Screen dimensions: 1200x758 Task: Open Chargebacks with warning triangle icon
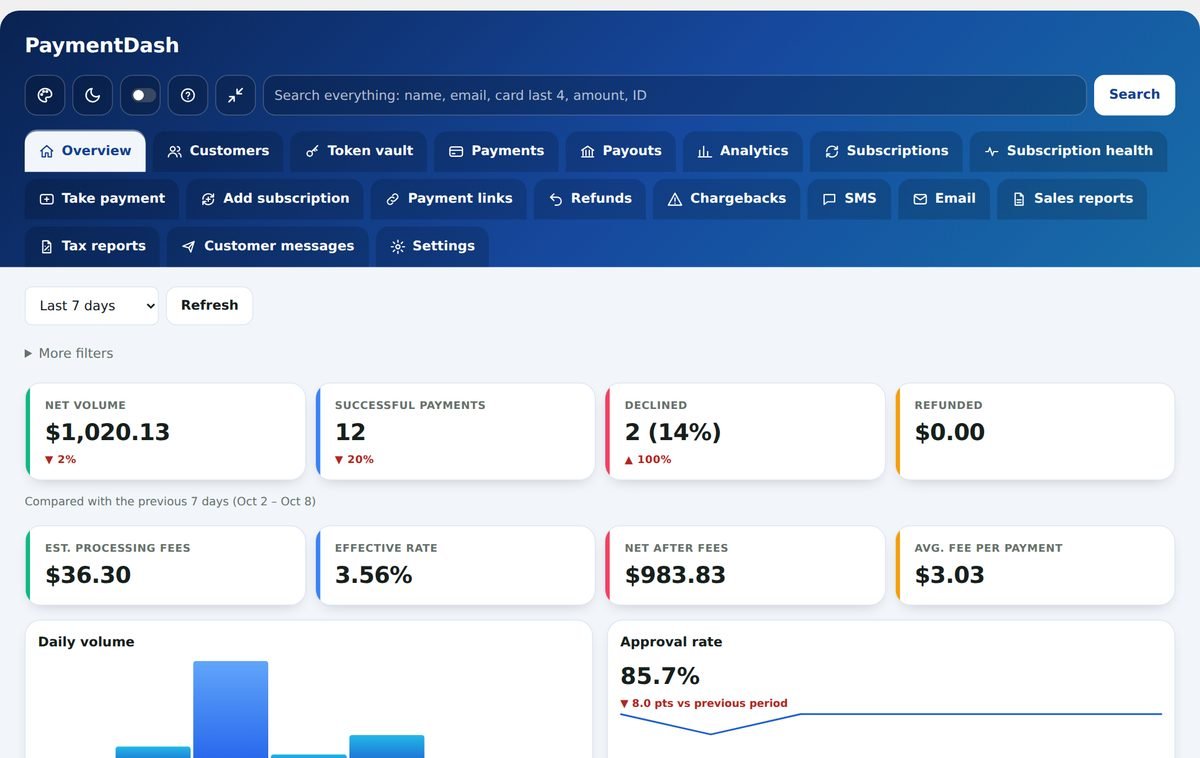point(727,199)
